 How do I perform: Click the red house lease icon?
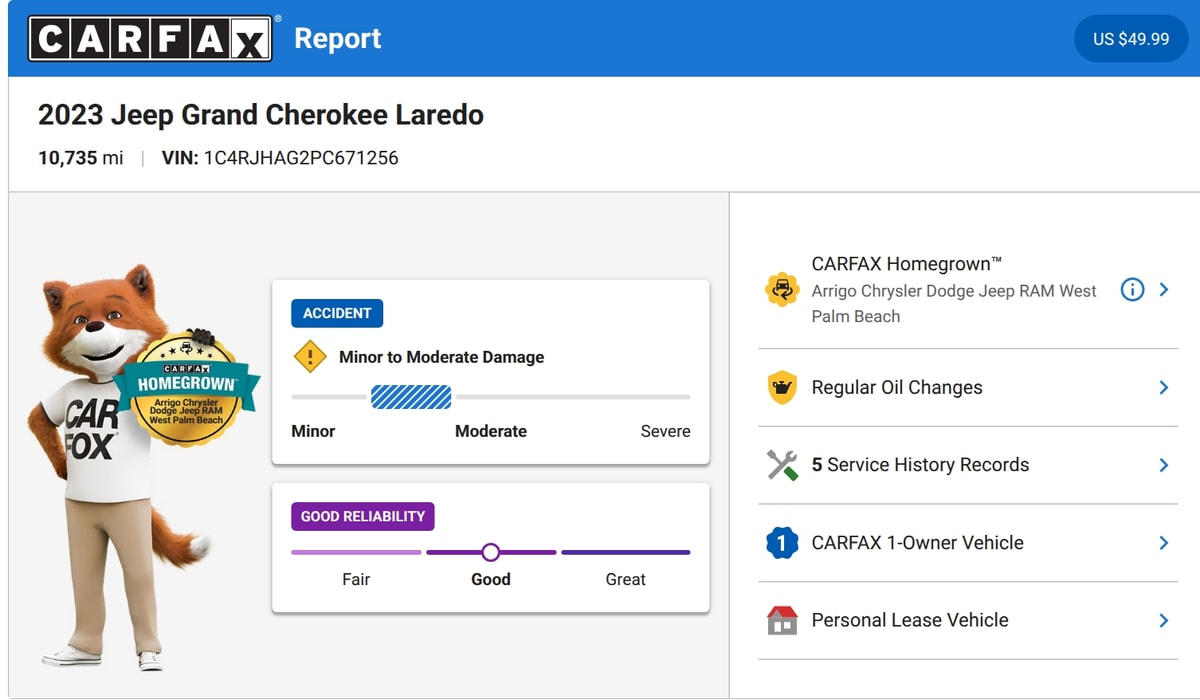pyautogui.click(x=782, y=620)
